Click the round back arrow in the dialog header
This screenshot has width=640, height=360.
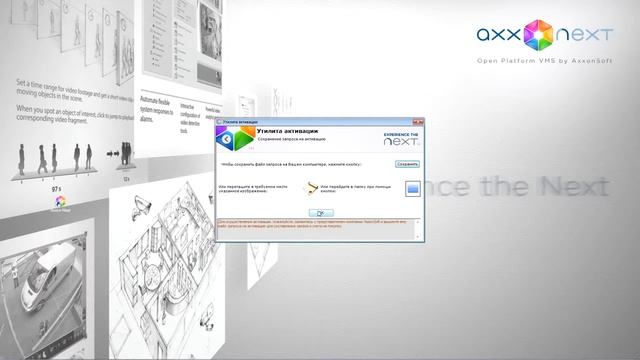[226, 139]
